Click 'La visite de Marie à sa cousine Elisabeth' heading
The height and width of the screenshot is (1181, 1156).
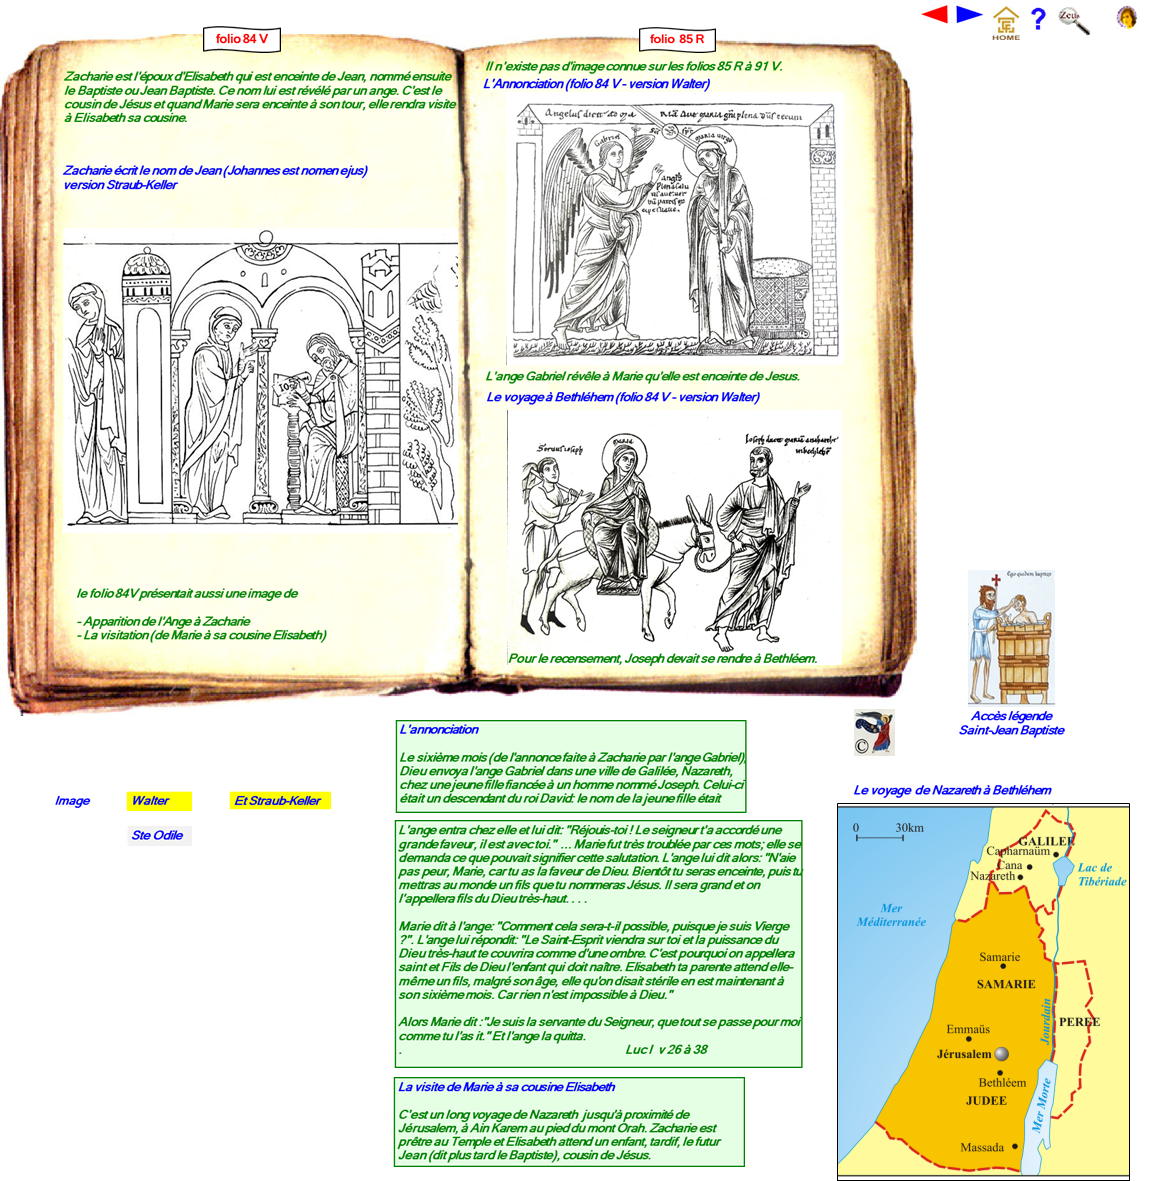tap(507, 1087)
